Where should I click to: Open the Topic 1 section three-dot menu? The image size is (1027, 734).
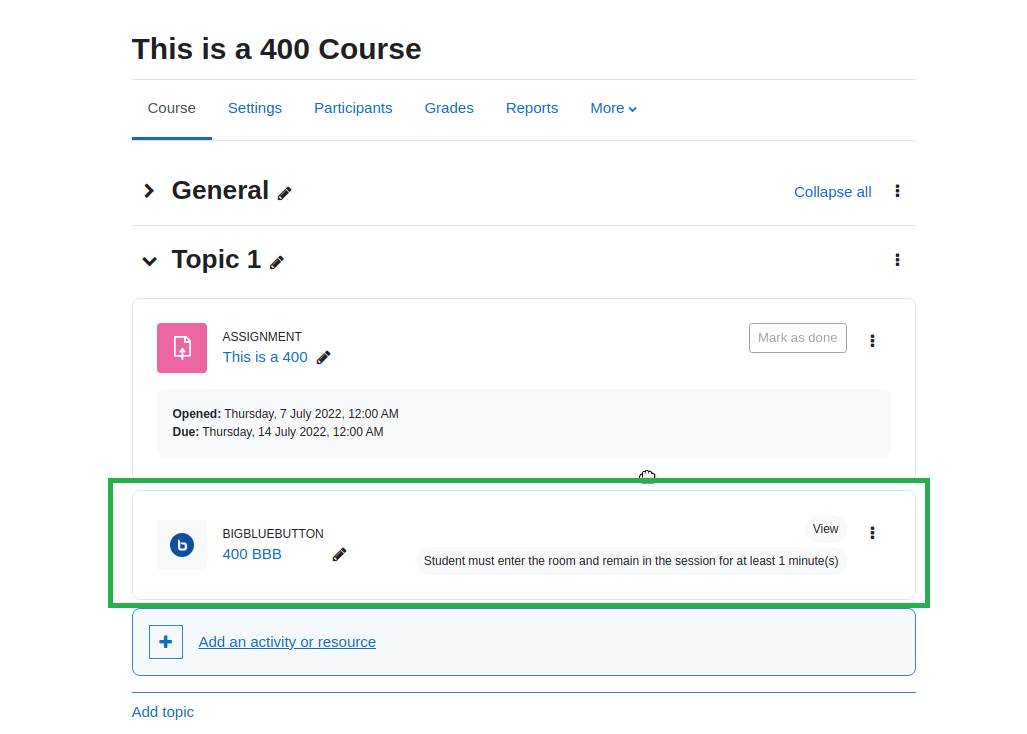pyautogui.click(x=897, y=260)
